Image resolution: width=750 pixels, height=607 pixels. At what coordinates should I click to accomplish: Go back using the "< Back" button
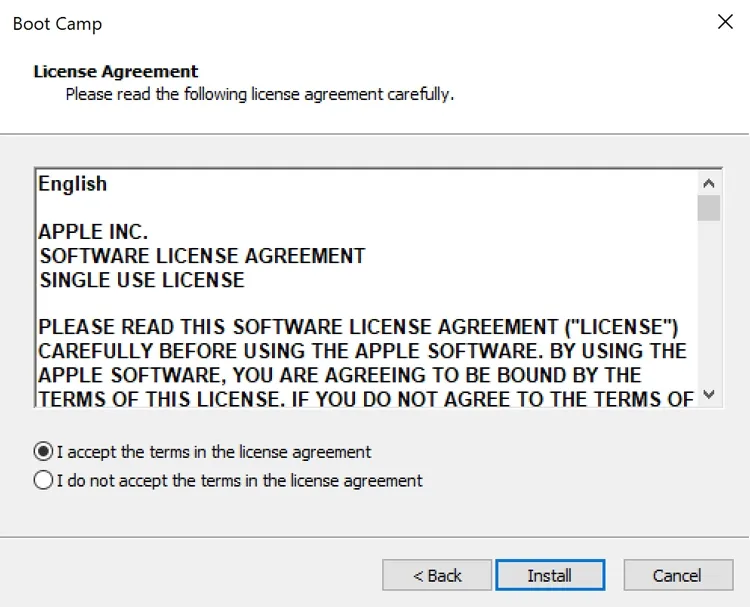pyautogui.click(x=437, y=575)
